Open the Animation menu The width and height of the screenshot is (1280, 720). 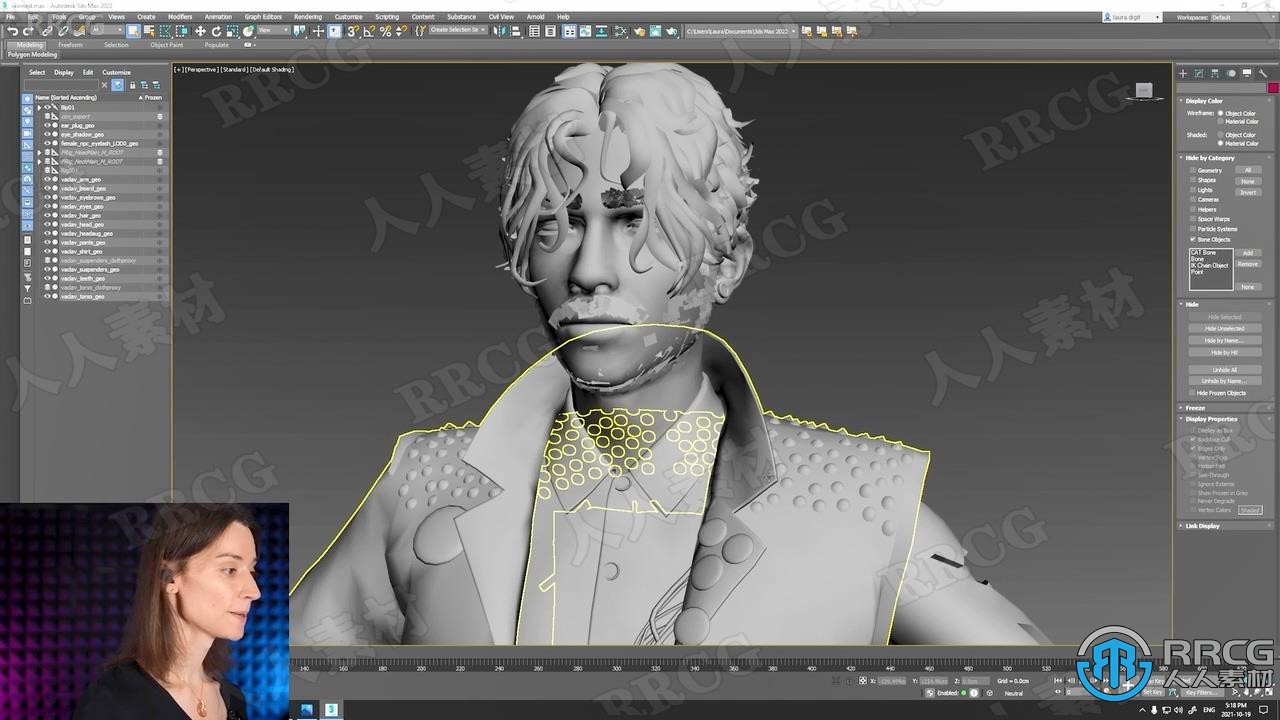pyautogui.click(x=218, y=17)
